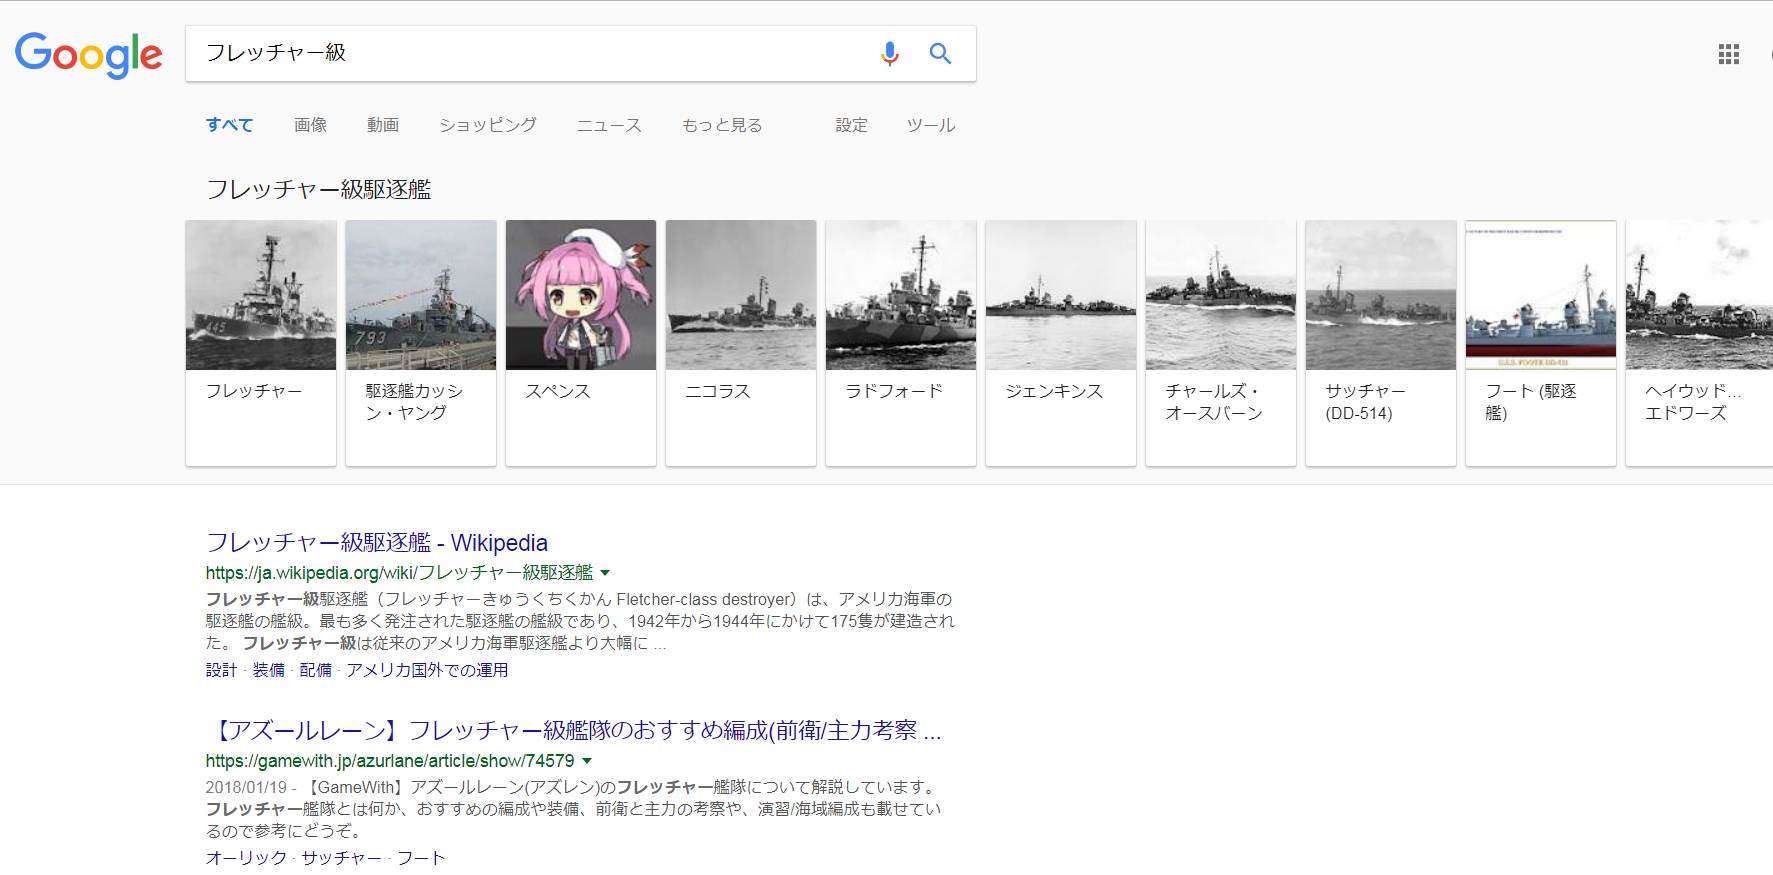This screenshot has width=1773, height=875.
Task: Open the フート (駆逐艦) thumbnail
Action: (1541, 295)
